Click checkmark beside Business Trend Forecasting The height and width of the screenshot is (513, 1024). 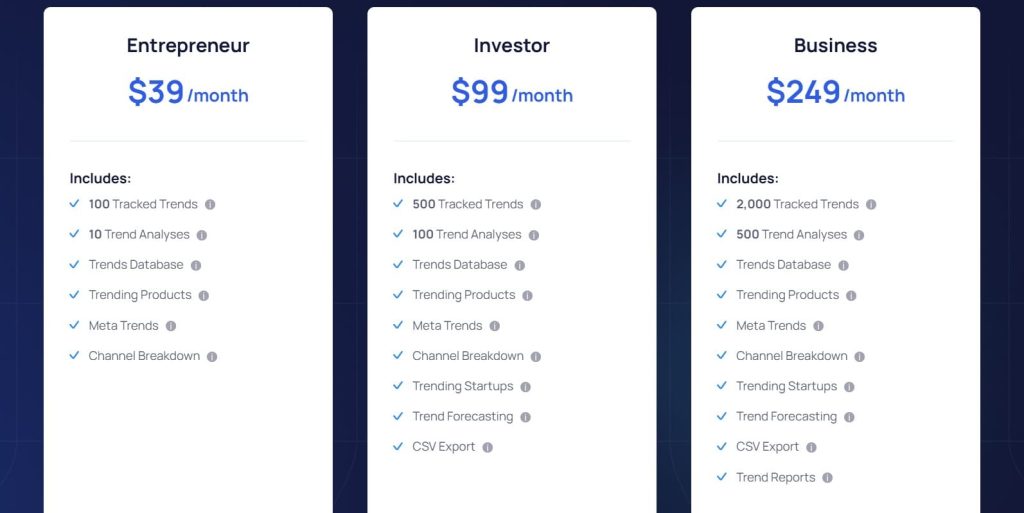click(x=722, y=416)
